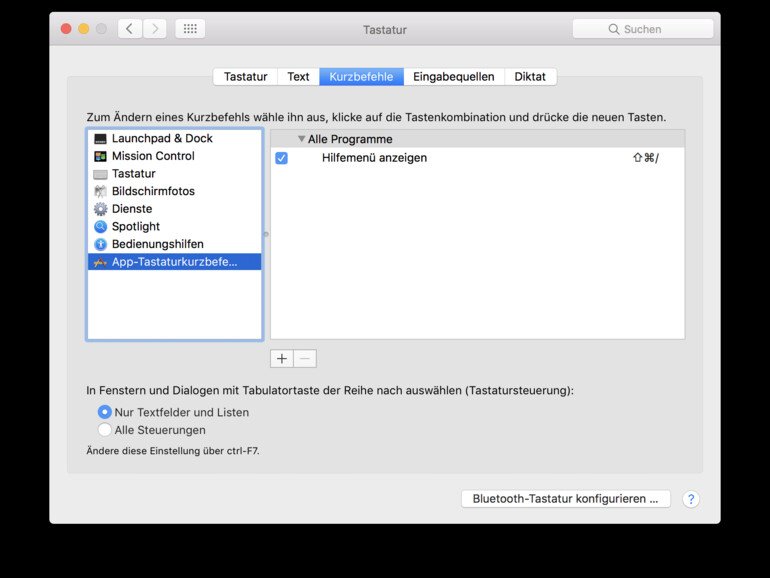Close window with red button
770x578 pixels.
click(66, 28)
